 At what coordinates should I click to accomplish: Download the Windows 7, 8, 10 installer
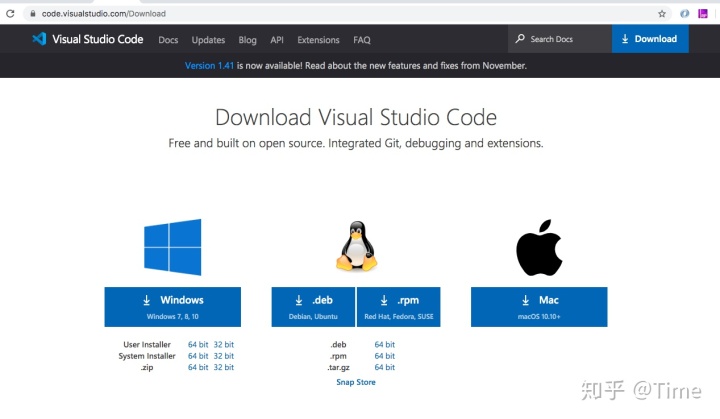pyautogui.click(x=173, y=307)
